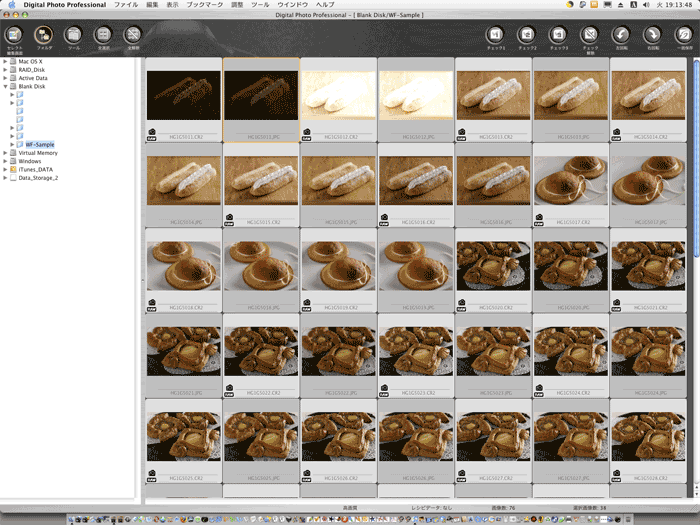Open the 調整 menu
This screenshot has height=525, width=700.
click(x=237, y=4)
